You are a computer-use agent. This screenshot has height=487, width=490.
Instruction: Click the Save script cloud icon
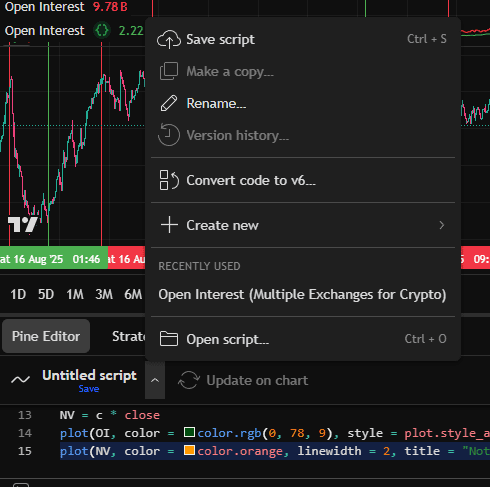[x=169, y=39]
